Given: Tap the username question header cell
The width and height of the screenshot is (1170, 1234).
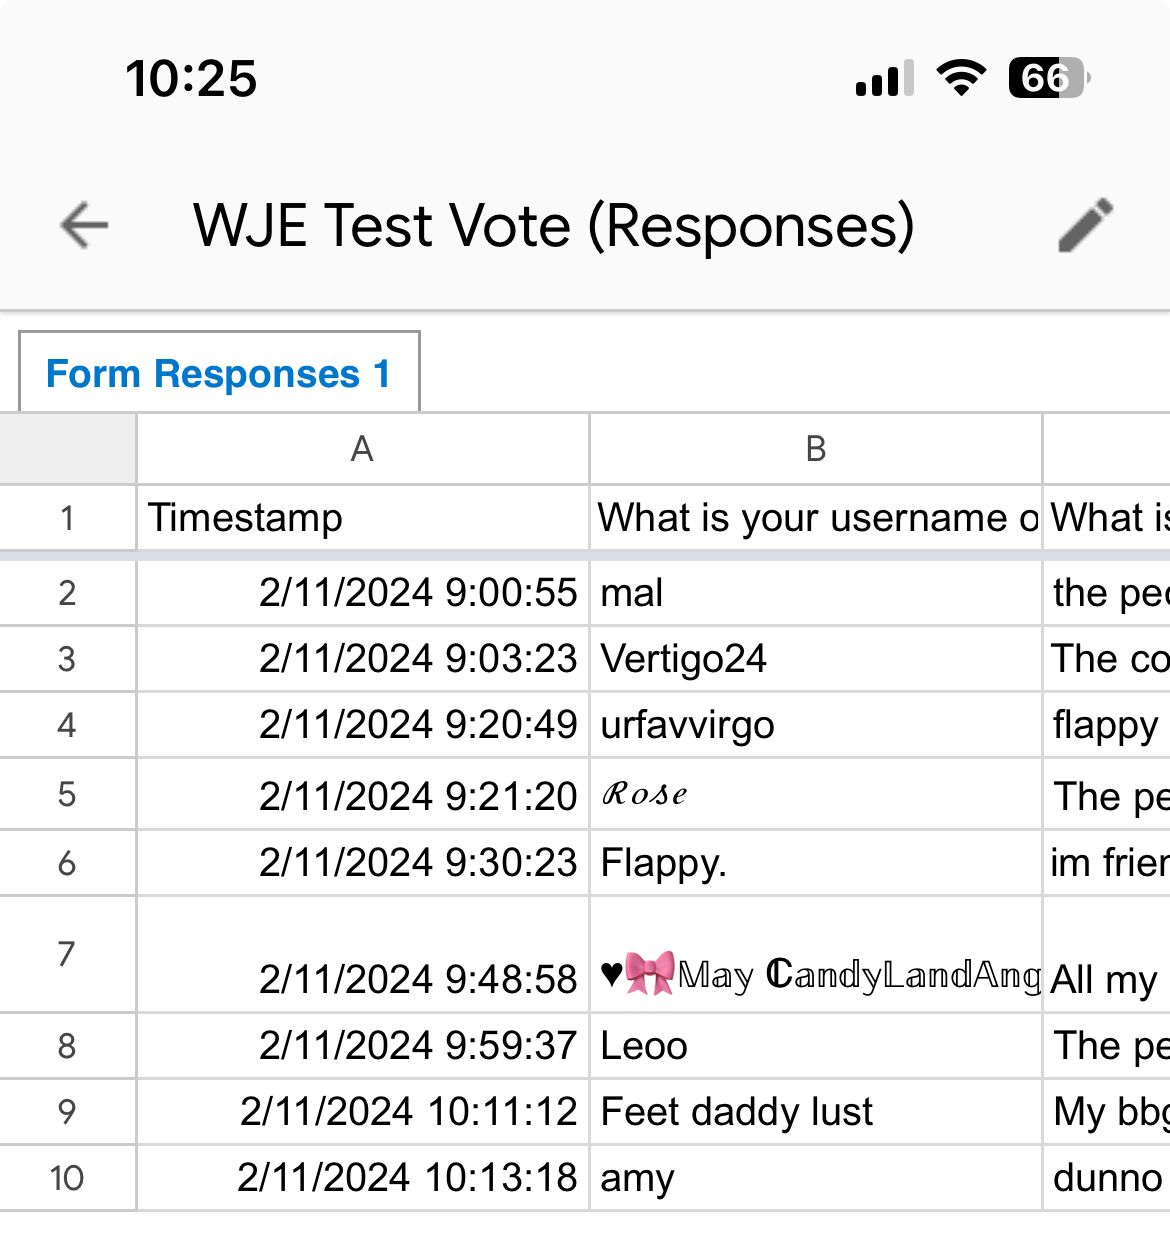Looking at the screenshot, I should [815, 518].
